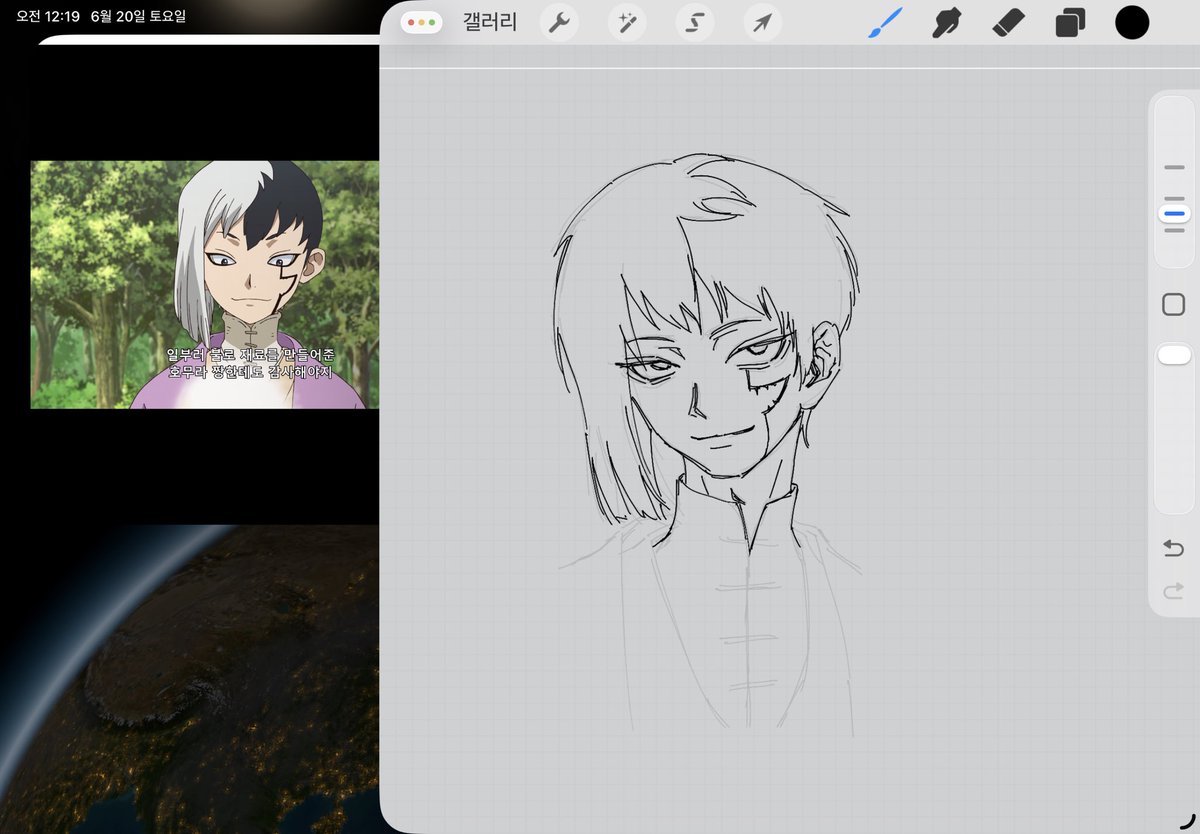Screen dimensions: 1200x834
Task: Select the Selection (S ribbon) tool
Action: click(695, 22)
